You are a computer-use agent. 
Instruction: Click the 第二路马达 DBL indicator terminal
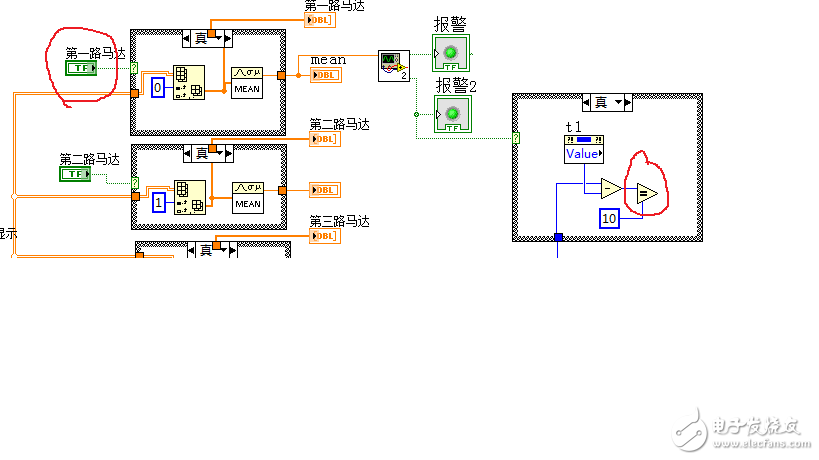(325, 139)
